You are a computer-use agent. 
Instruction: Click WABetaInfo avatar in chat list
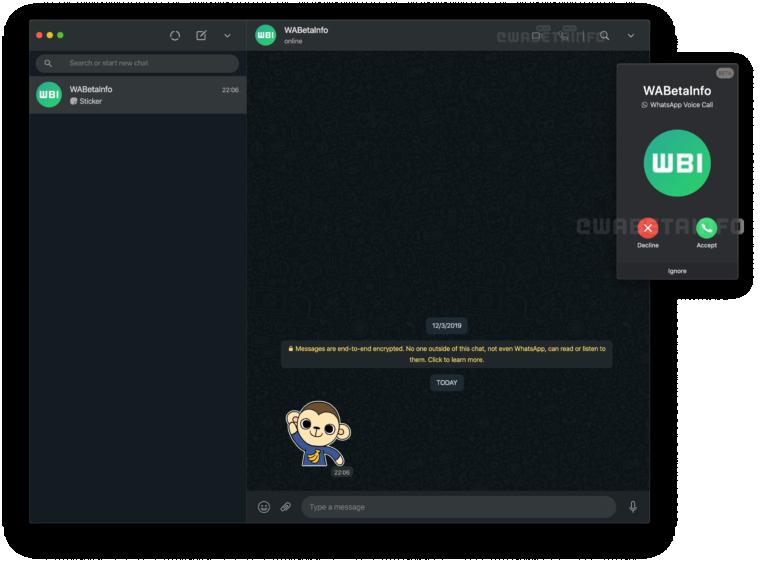[49, 95]
